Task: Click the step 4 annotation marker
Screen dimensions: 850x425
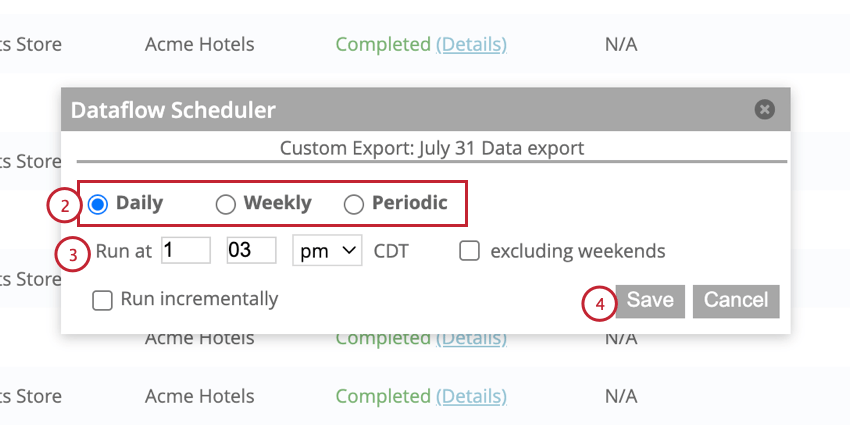Action: (598, 303)
